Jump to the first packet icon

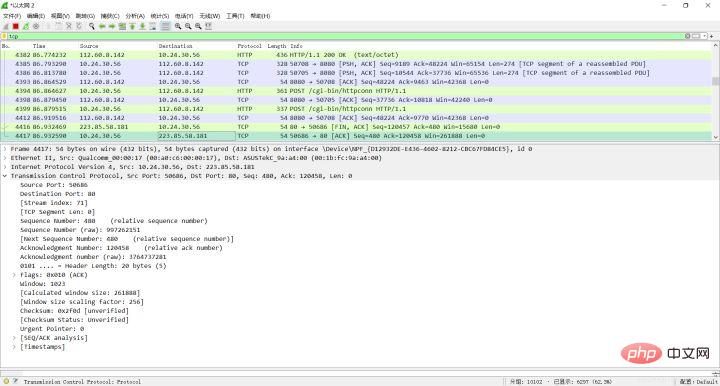coord(132,26)
